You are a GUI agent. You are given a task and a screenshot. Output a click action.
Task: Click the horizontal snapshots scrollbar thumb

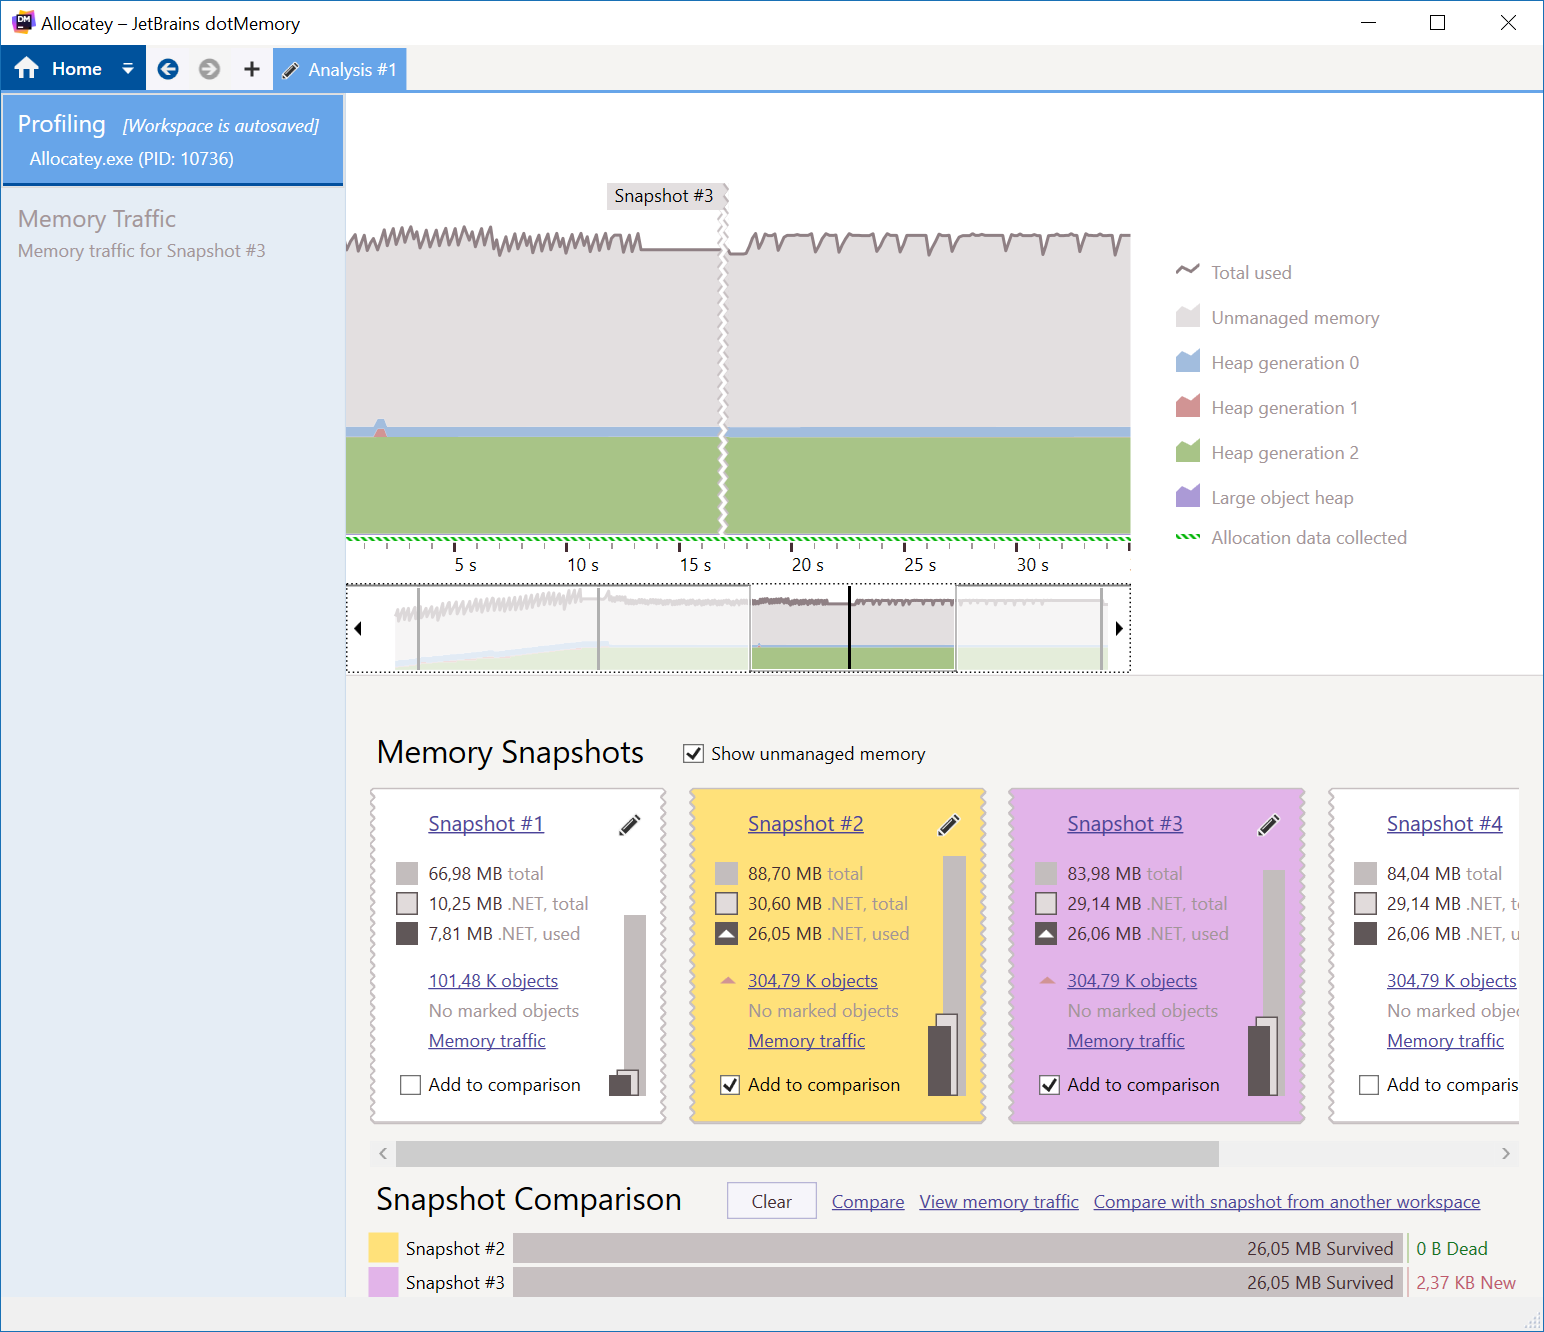point(807,1154)
